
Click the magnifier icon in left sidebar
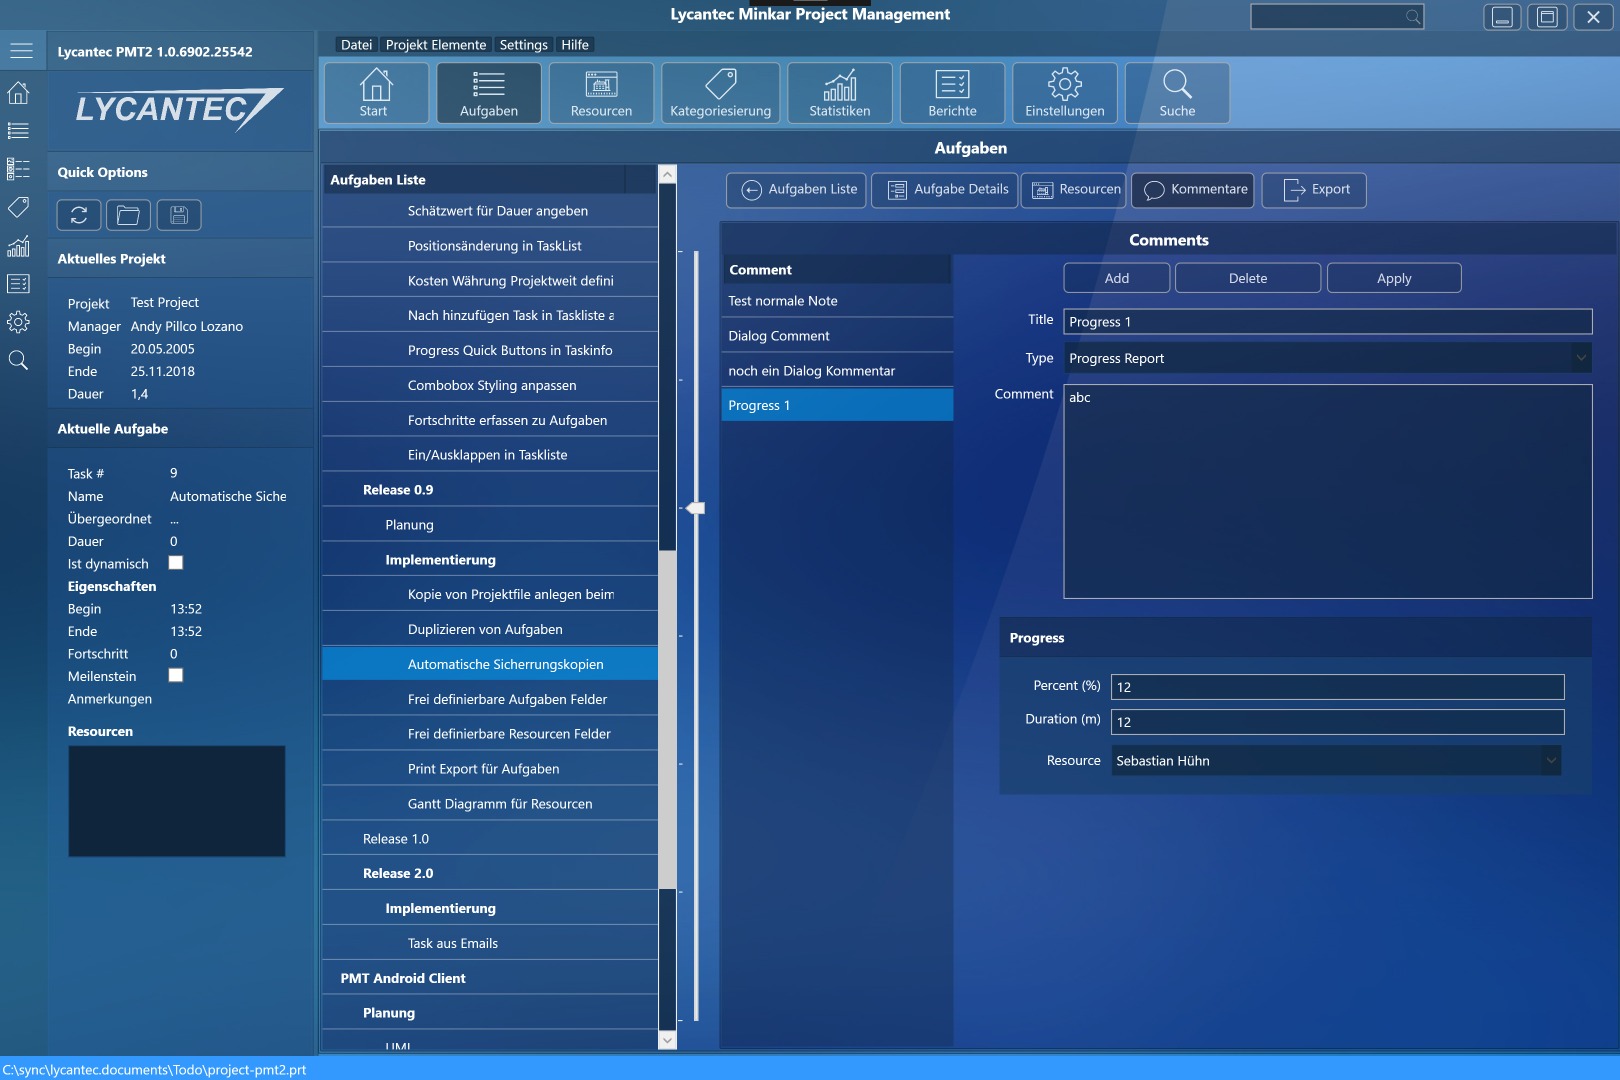[18, 360]
